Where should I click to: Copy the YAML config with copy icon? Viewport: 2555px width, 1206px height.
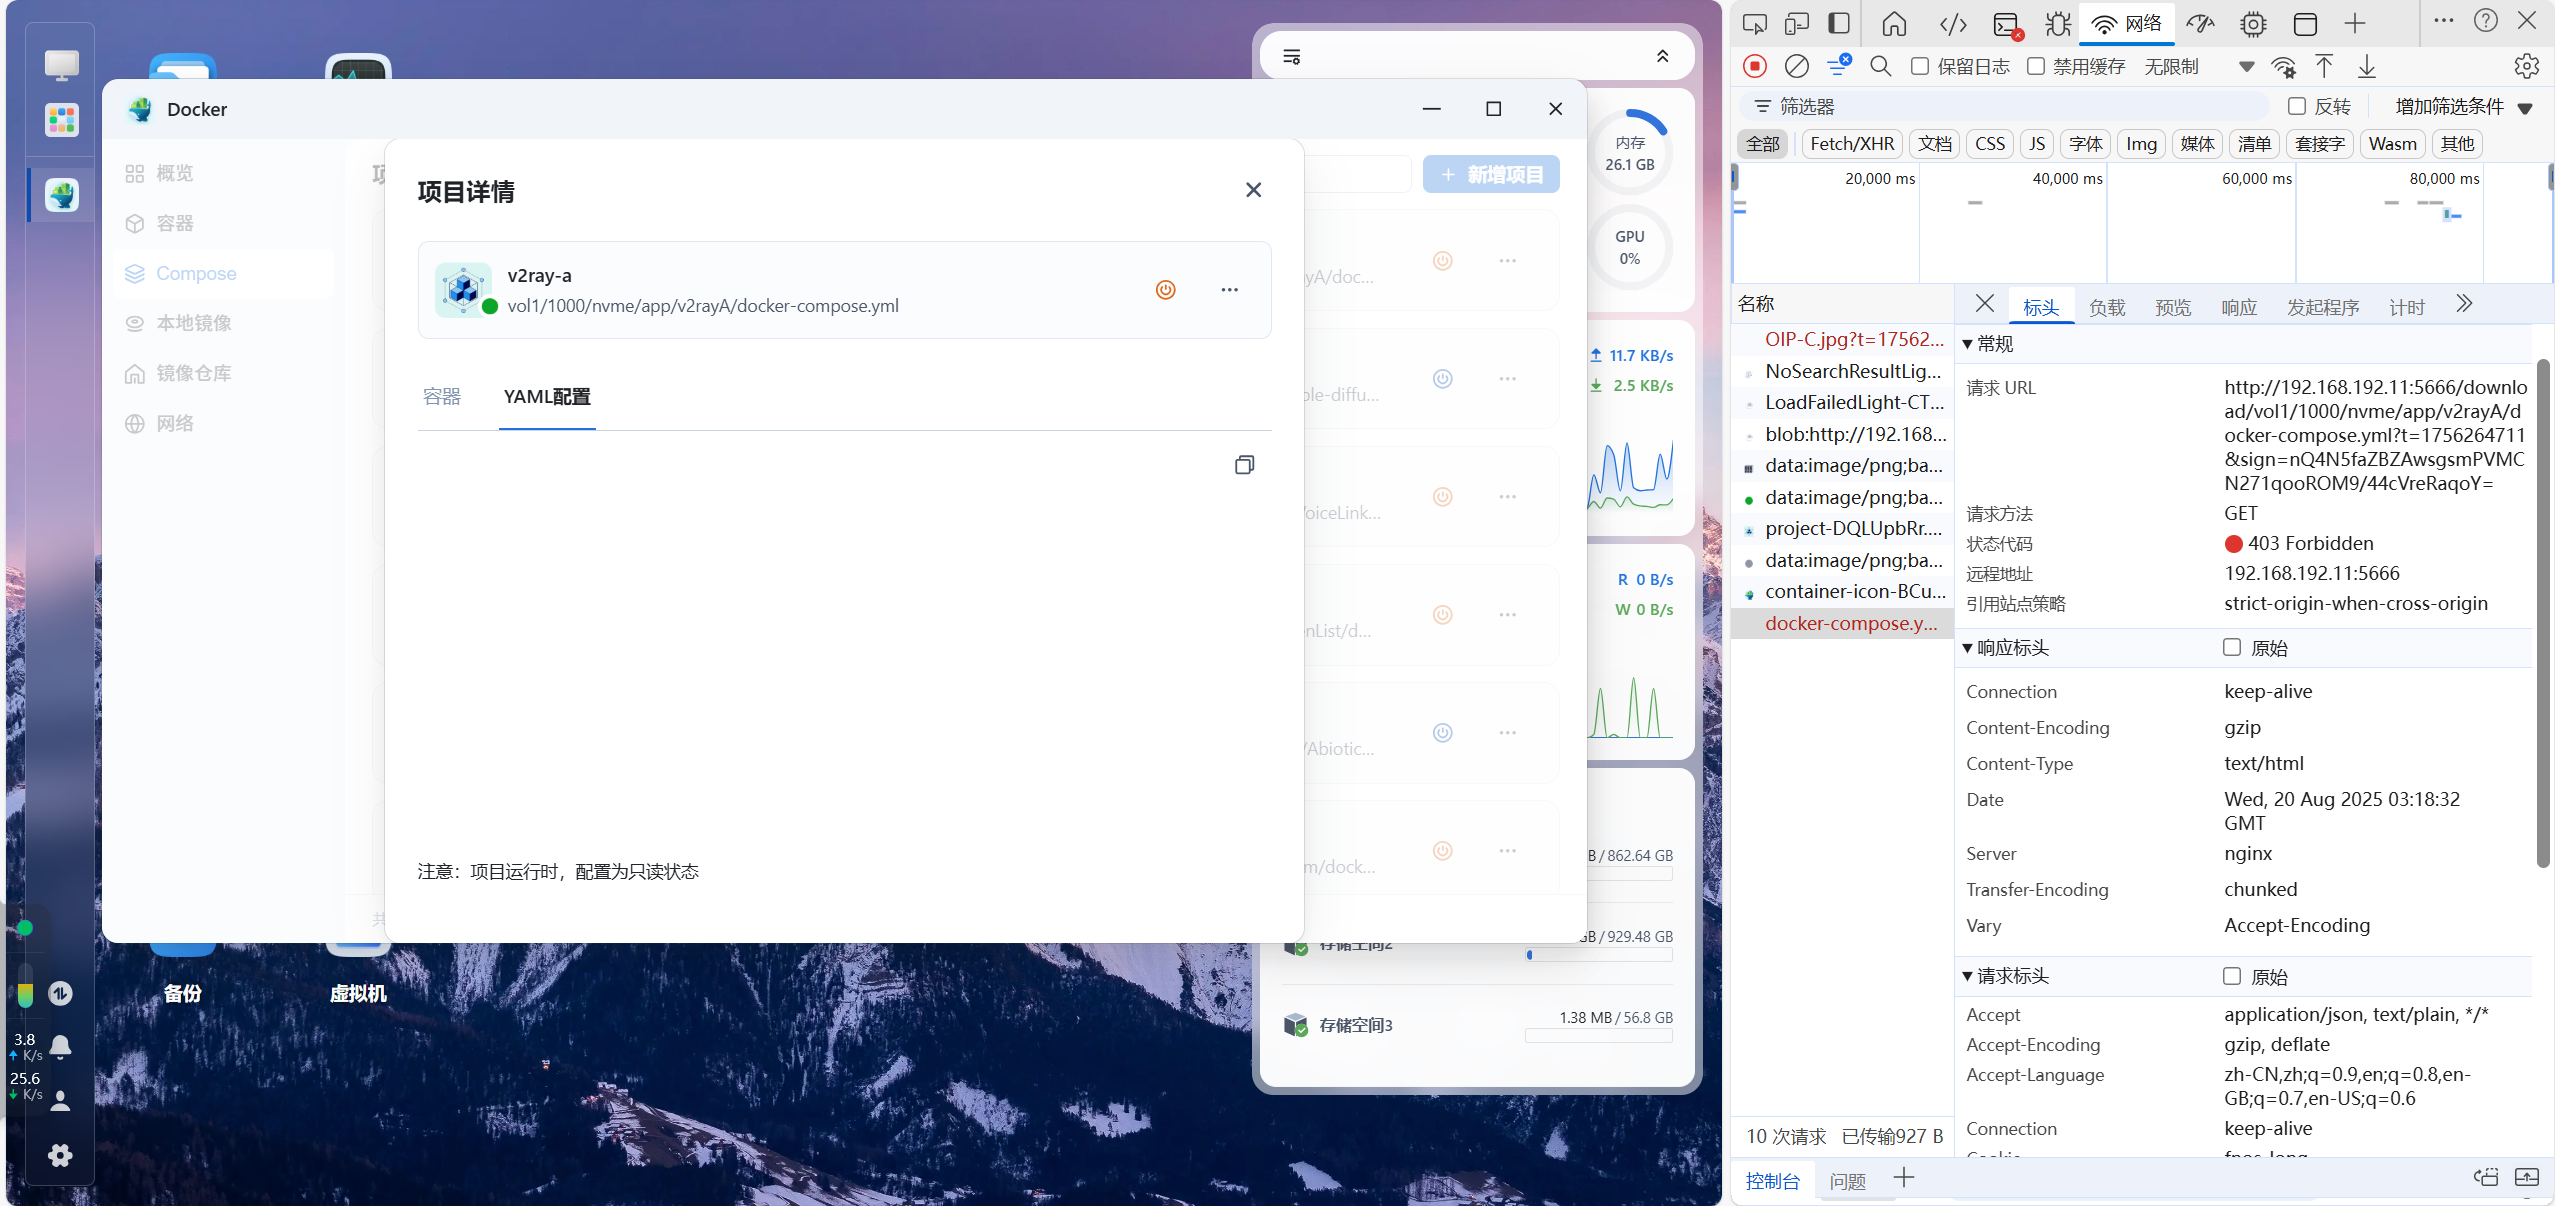pos(1244,464)
